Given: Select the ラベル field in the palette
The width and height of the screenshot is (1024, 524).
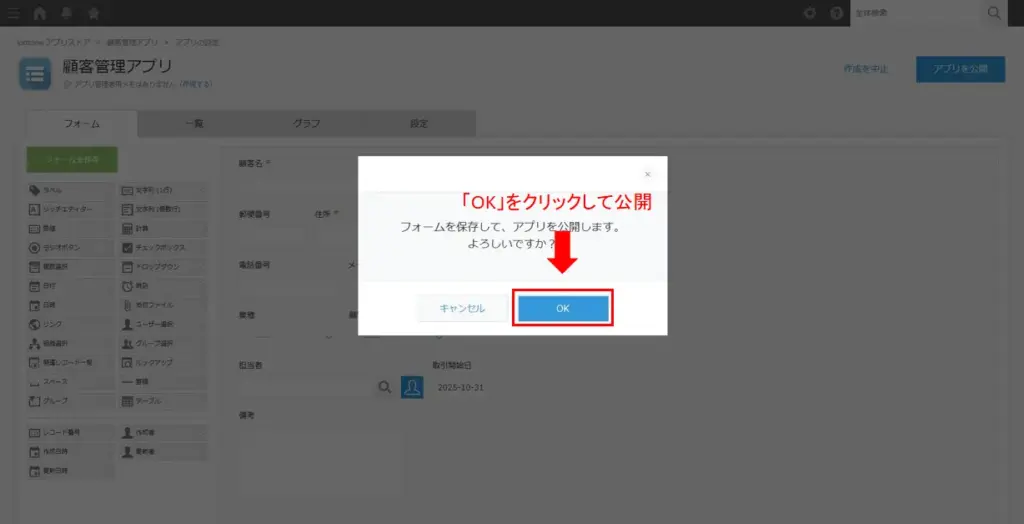Looking at the screenshot, I should coord(71,191).
